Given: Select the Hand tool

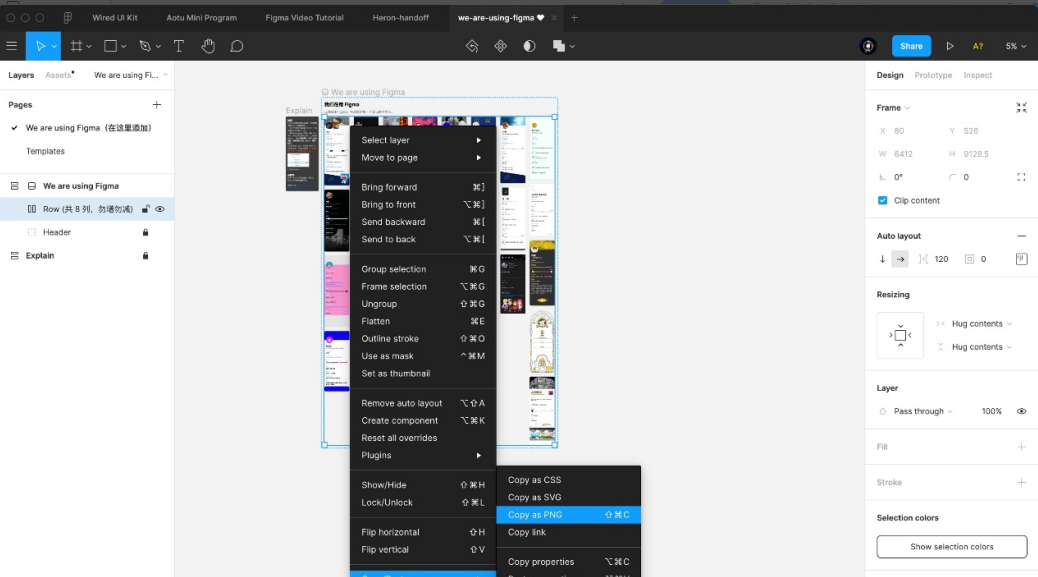Looking at the screenshot, I should click(208, 46).
